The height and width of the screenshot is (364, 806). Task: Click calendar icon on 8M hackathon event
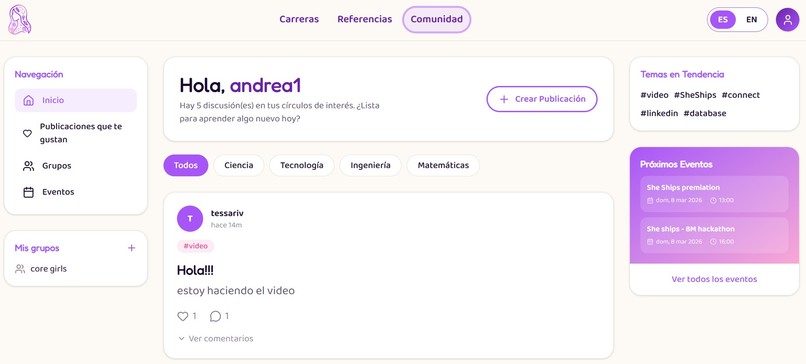click(x=650, y=242)
